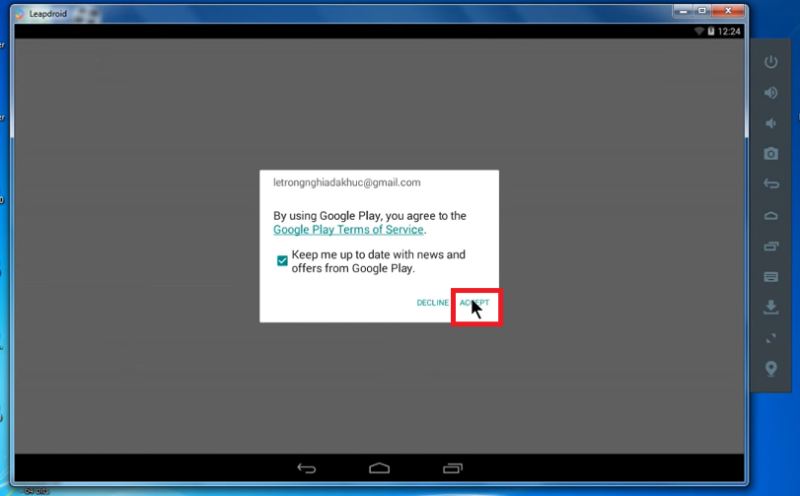Tap the Android recents button in navigation bar
The height and width of the screenshot is (496, 800).
[x=452, y=468]
